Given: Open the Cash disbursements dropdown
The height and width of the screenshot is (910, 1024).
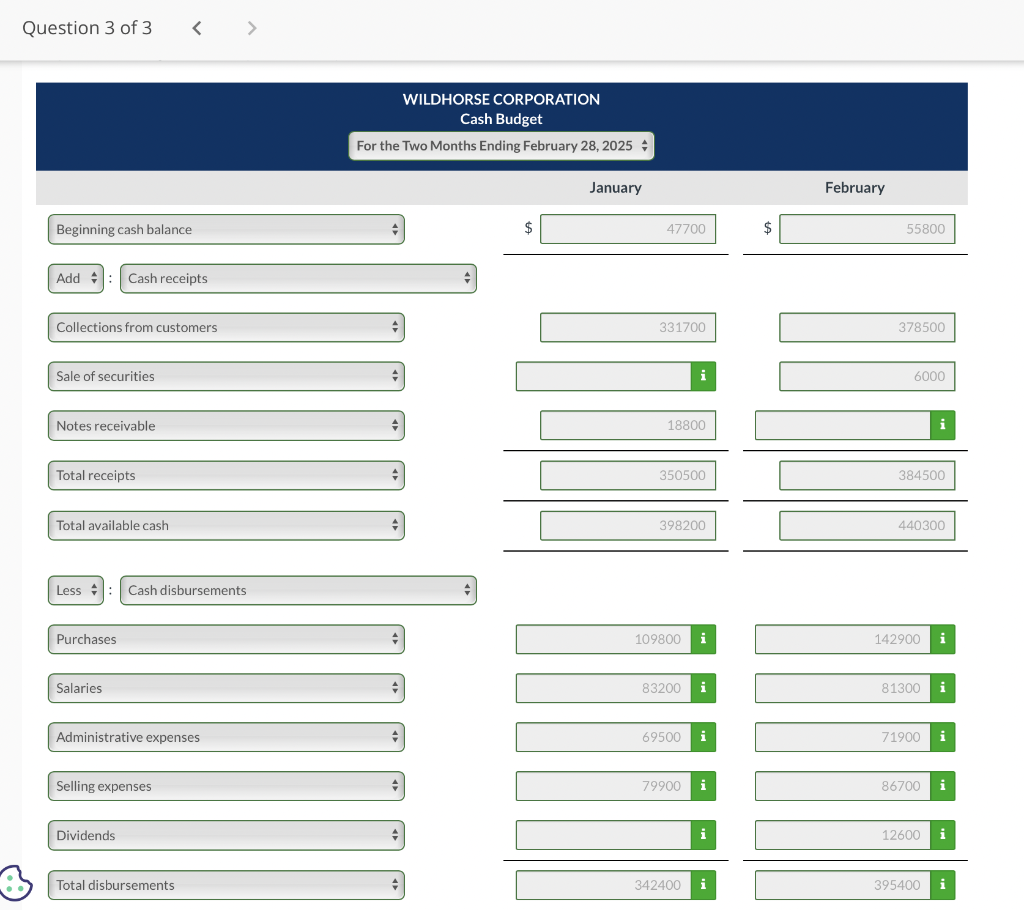Looking at the screenshot, I should pos(298,590).
